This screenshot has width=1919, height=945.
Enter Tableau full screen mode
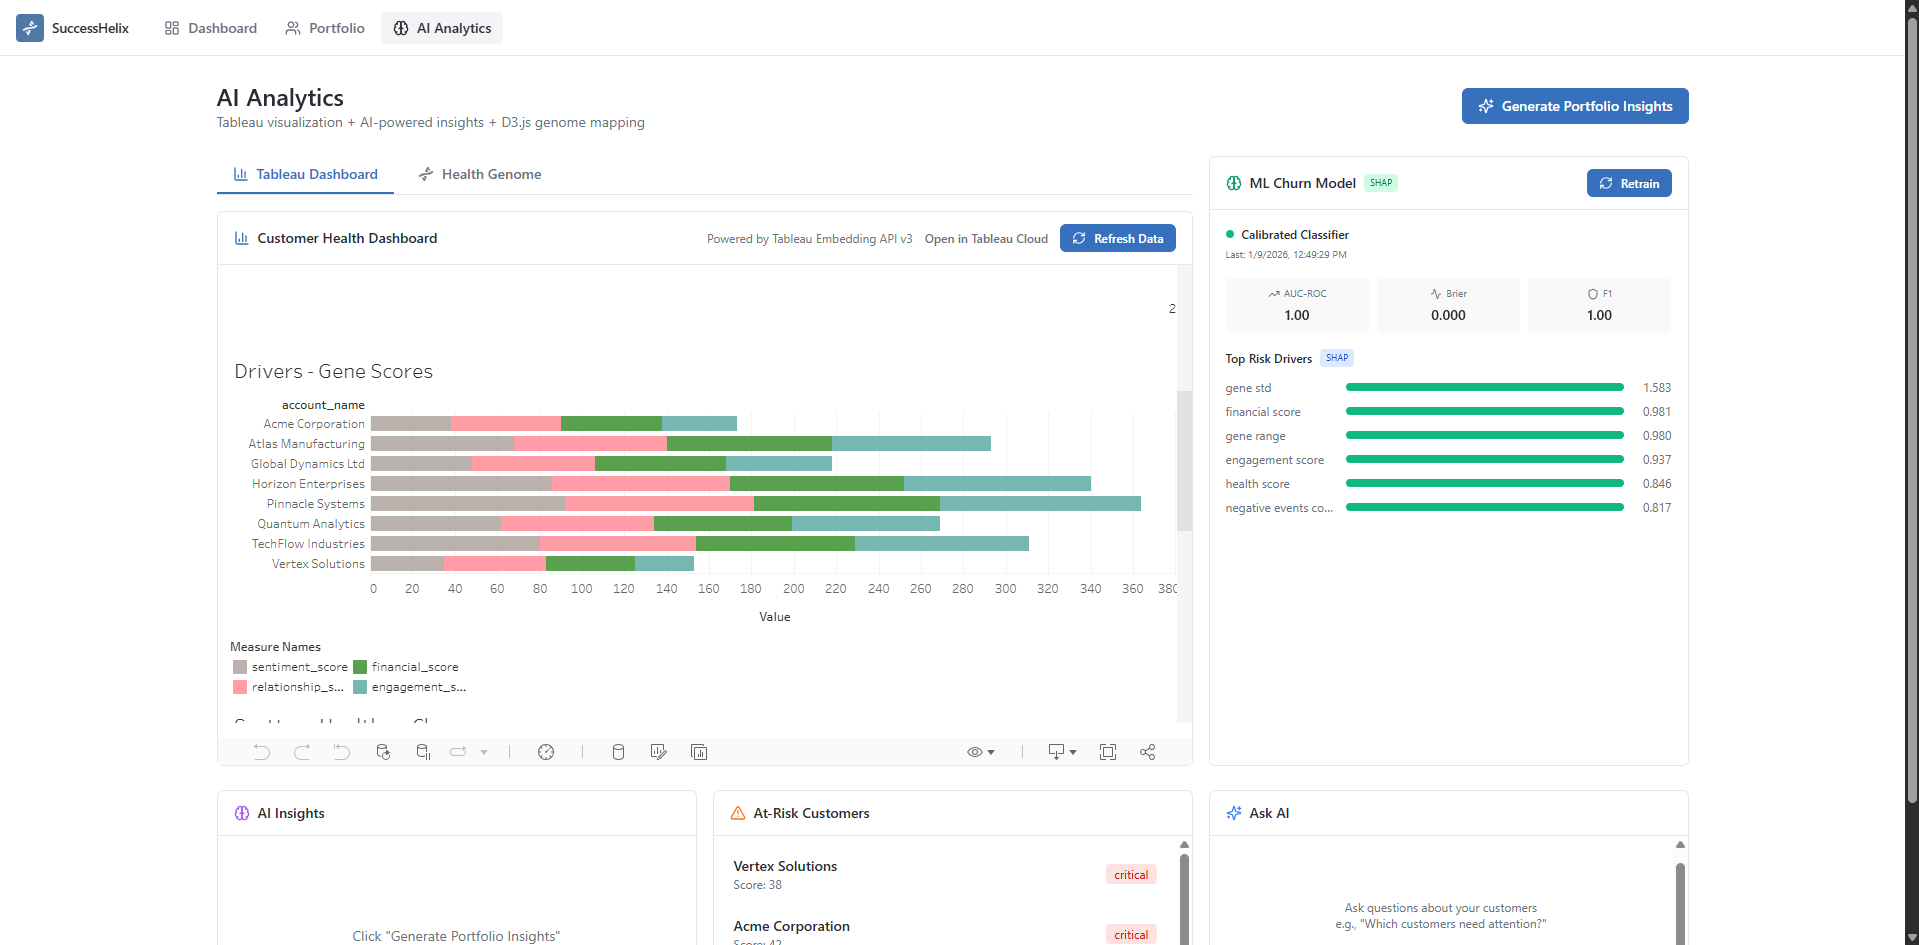pos(1107,752)
